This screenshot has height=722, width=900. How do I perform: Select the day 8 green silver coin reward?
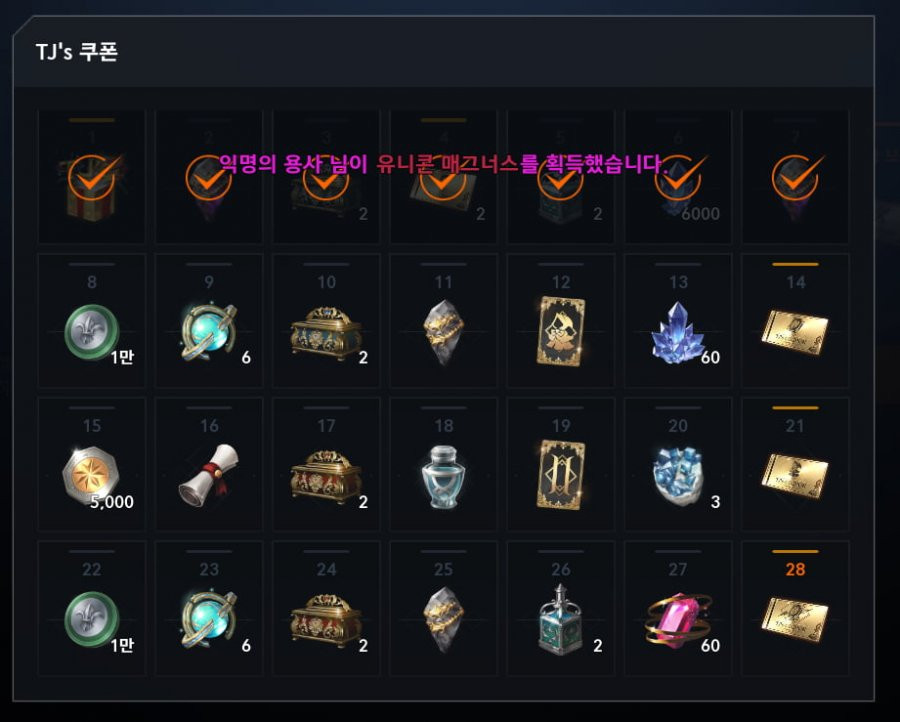(92, 320)
